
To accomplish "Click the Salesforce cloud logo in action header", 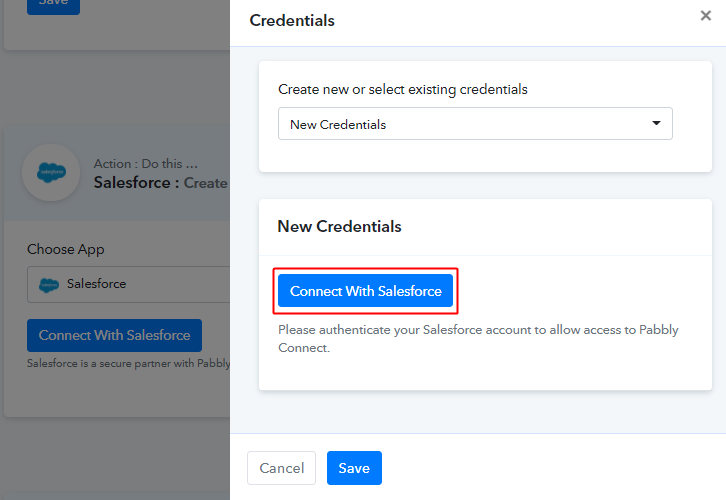I will [x=51, y=173].
